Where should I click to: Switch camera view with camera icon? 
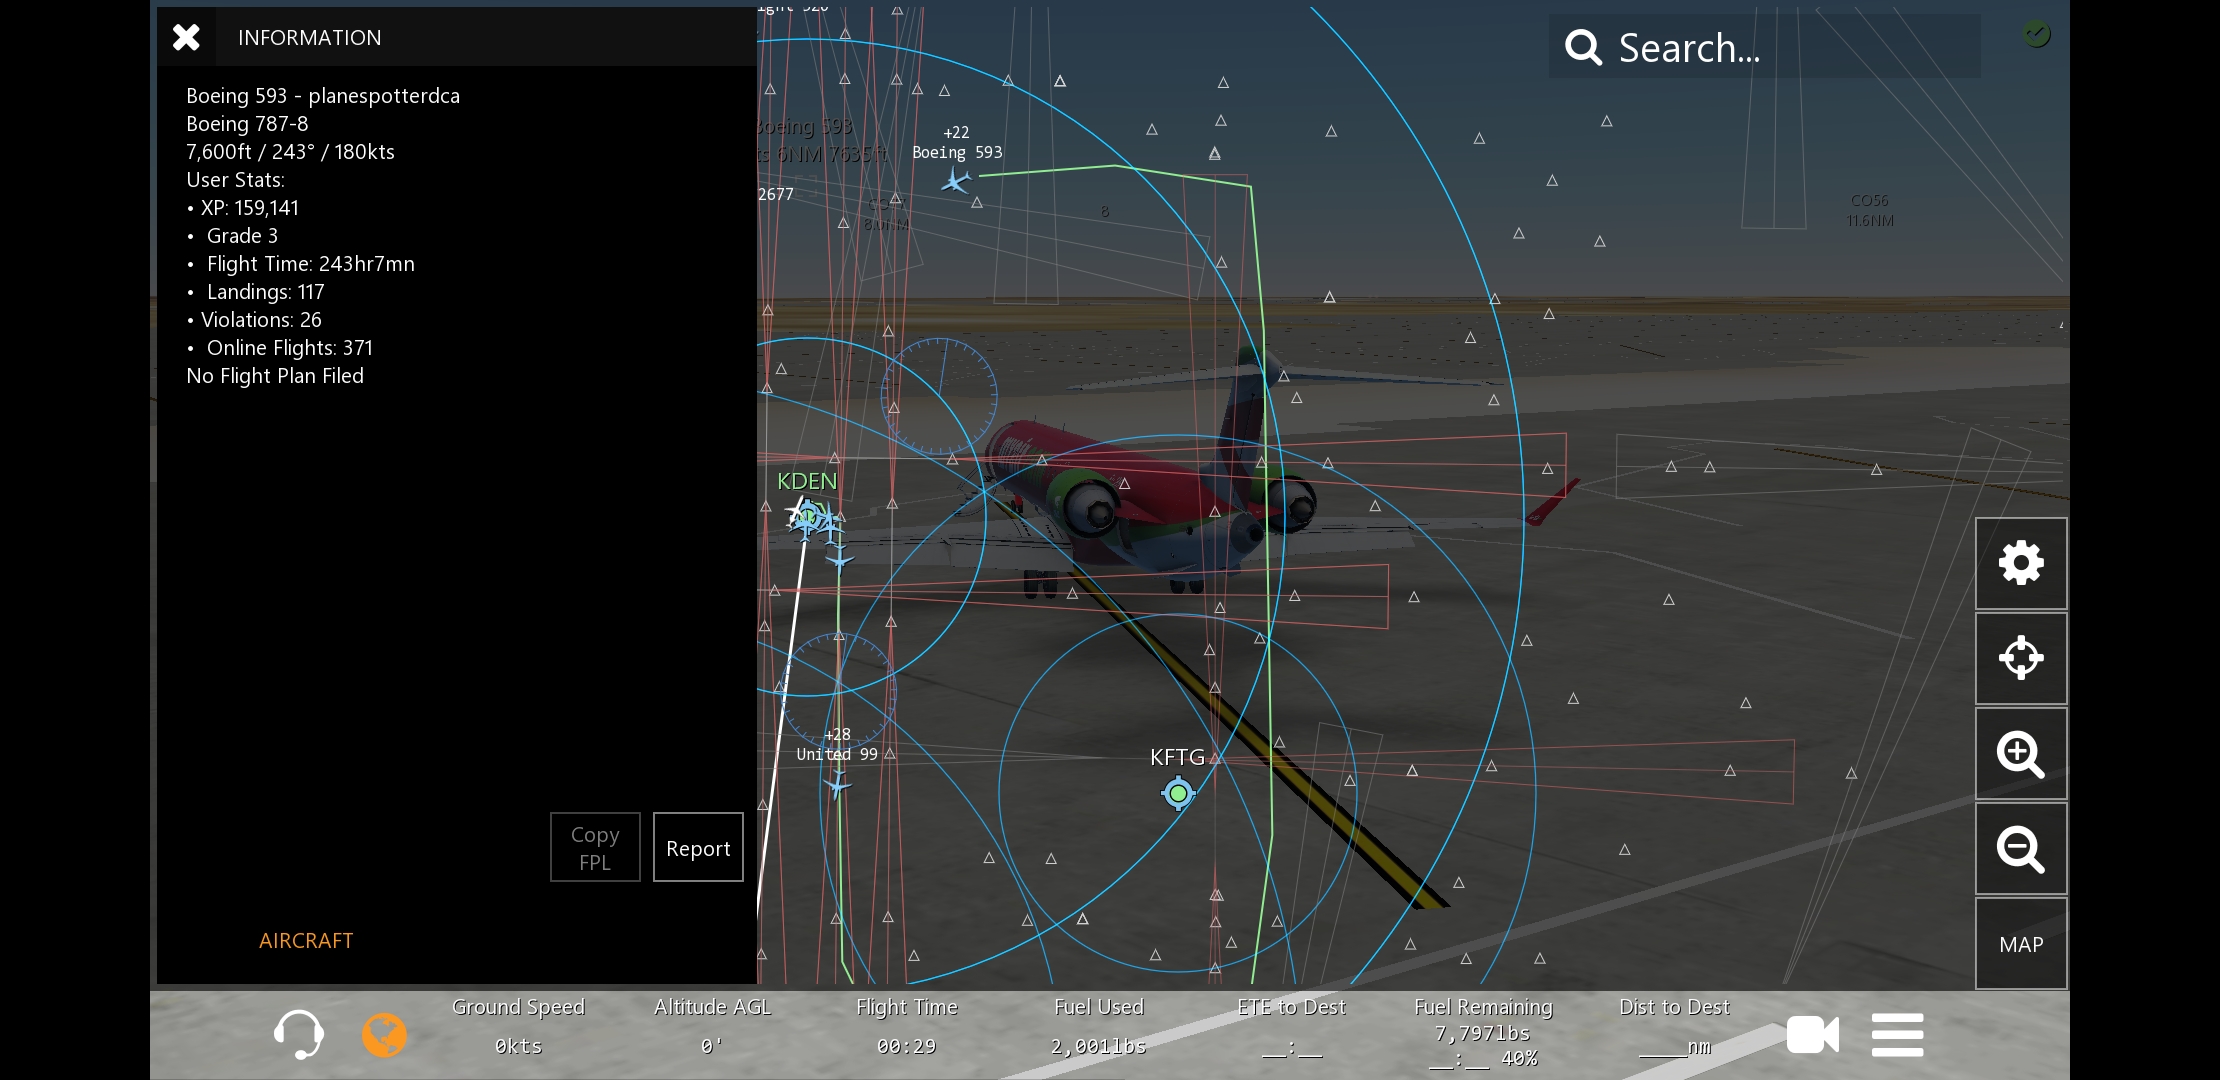1812,1034
